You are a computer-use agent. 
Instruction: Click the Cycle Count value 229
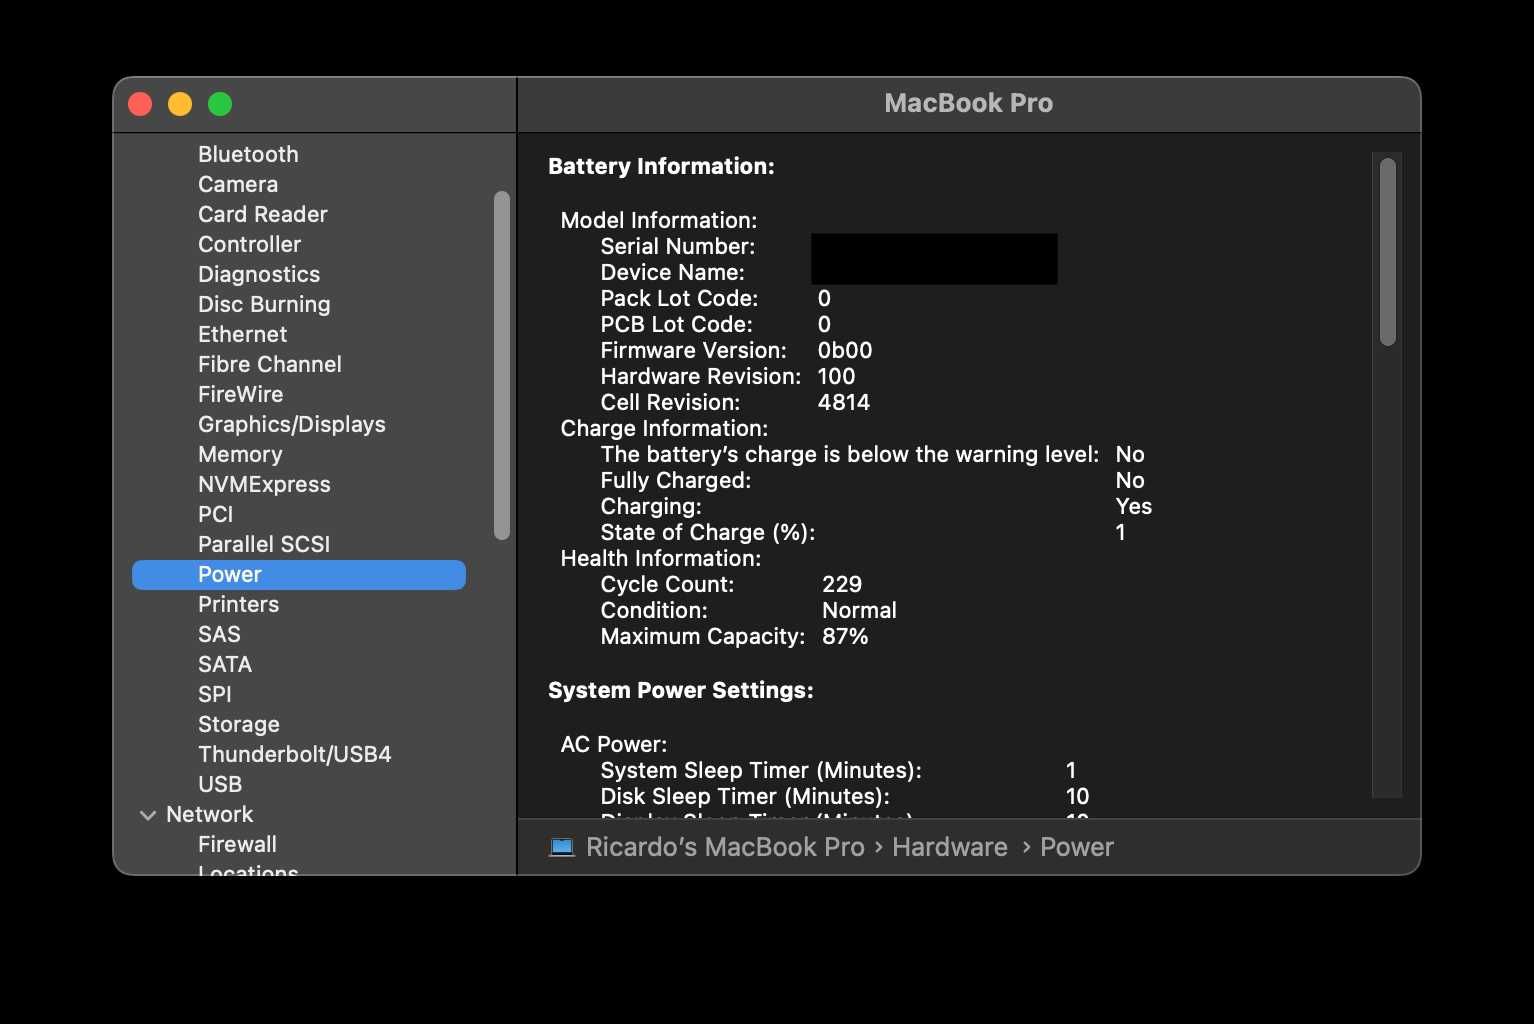tap(842, 584)
